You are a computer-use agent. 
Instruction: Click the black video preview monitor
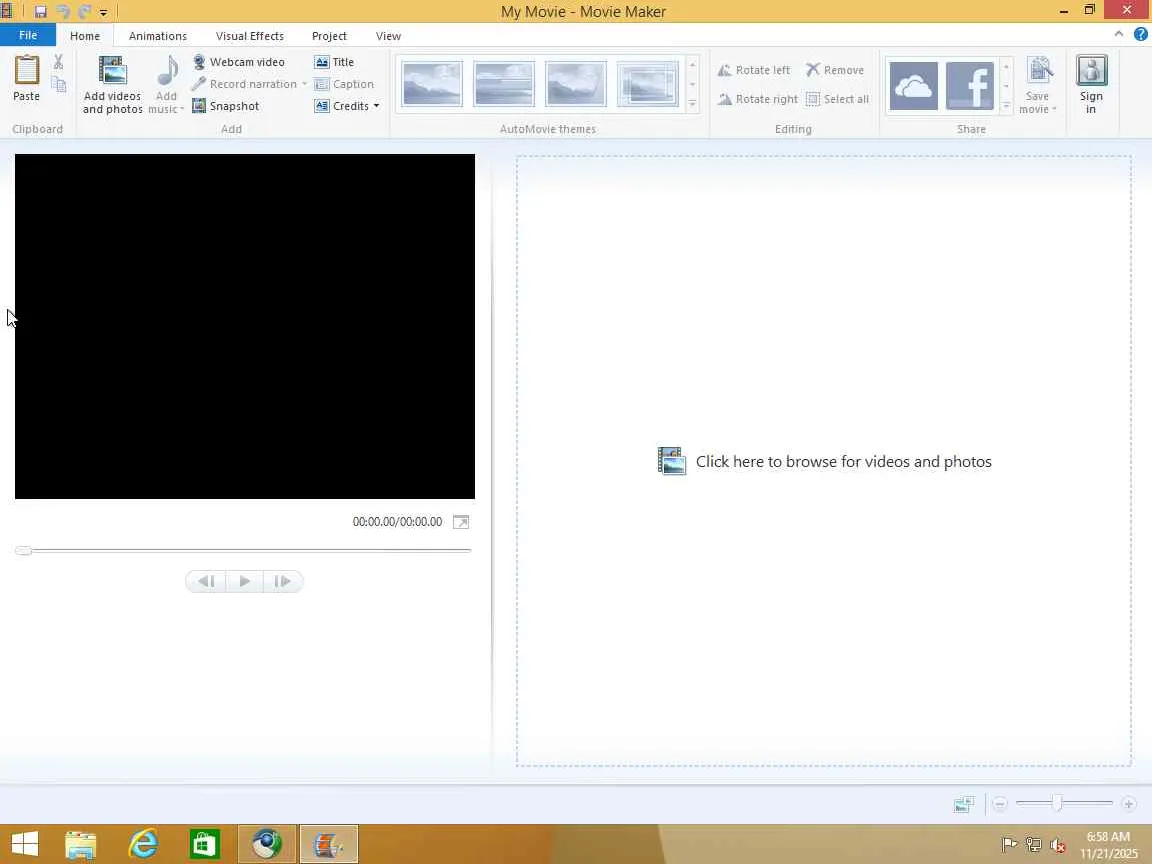click(245, 326)
